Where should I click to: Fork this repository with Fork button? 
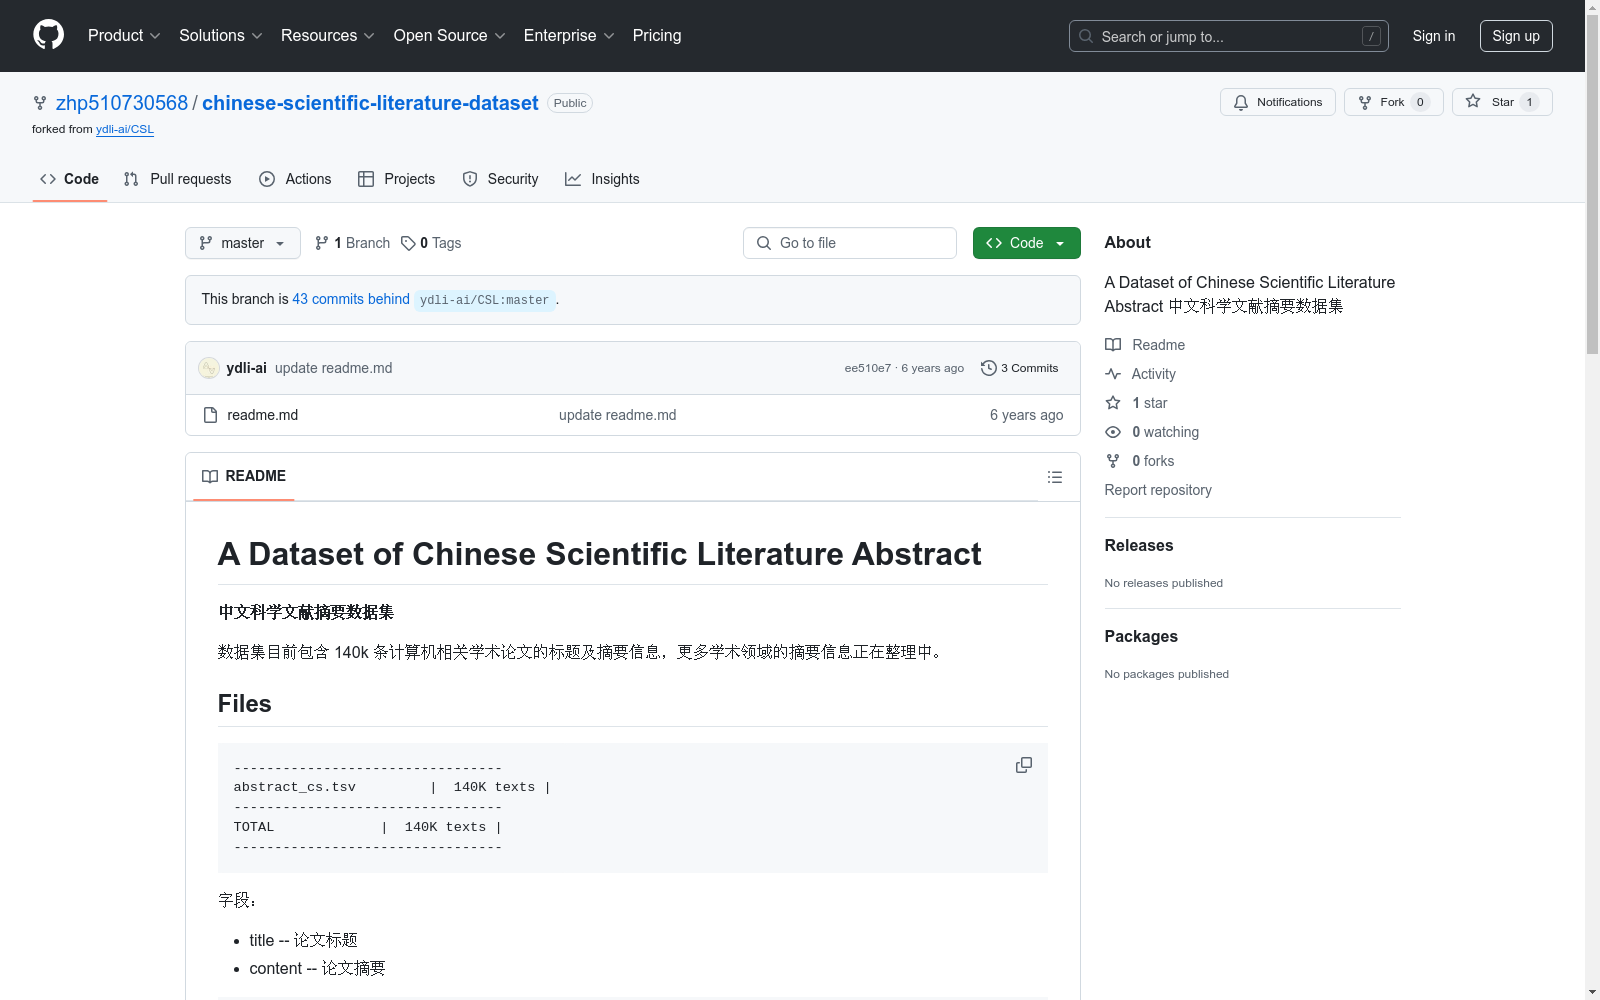click(x=1393, y=102)
